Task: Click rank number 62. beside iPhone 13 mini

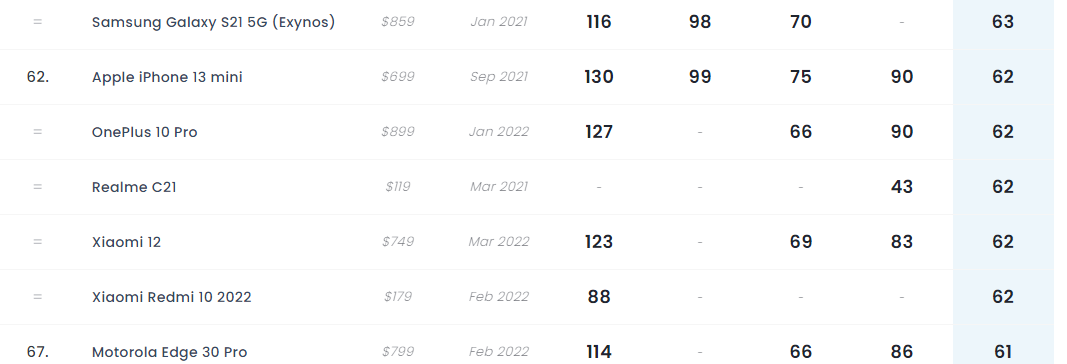Action: pyautogui.click(x=37, y=77)
